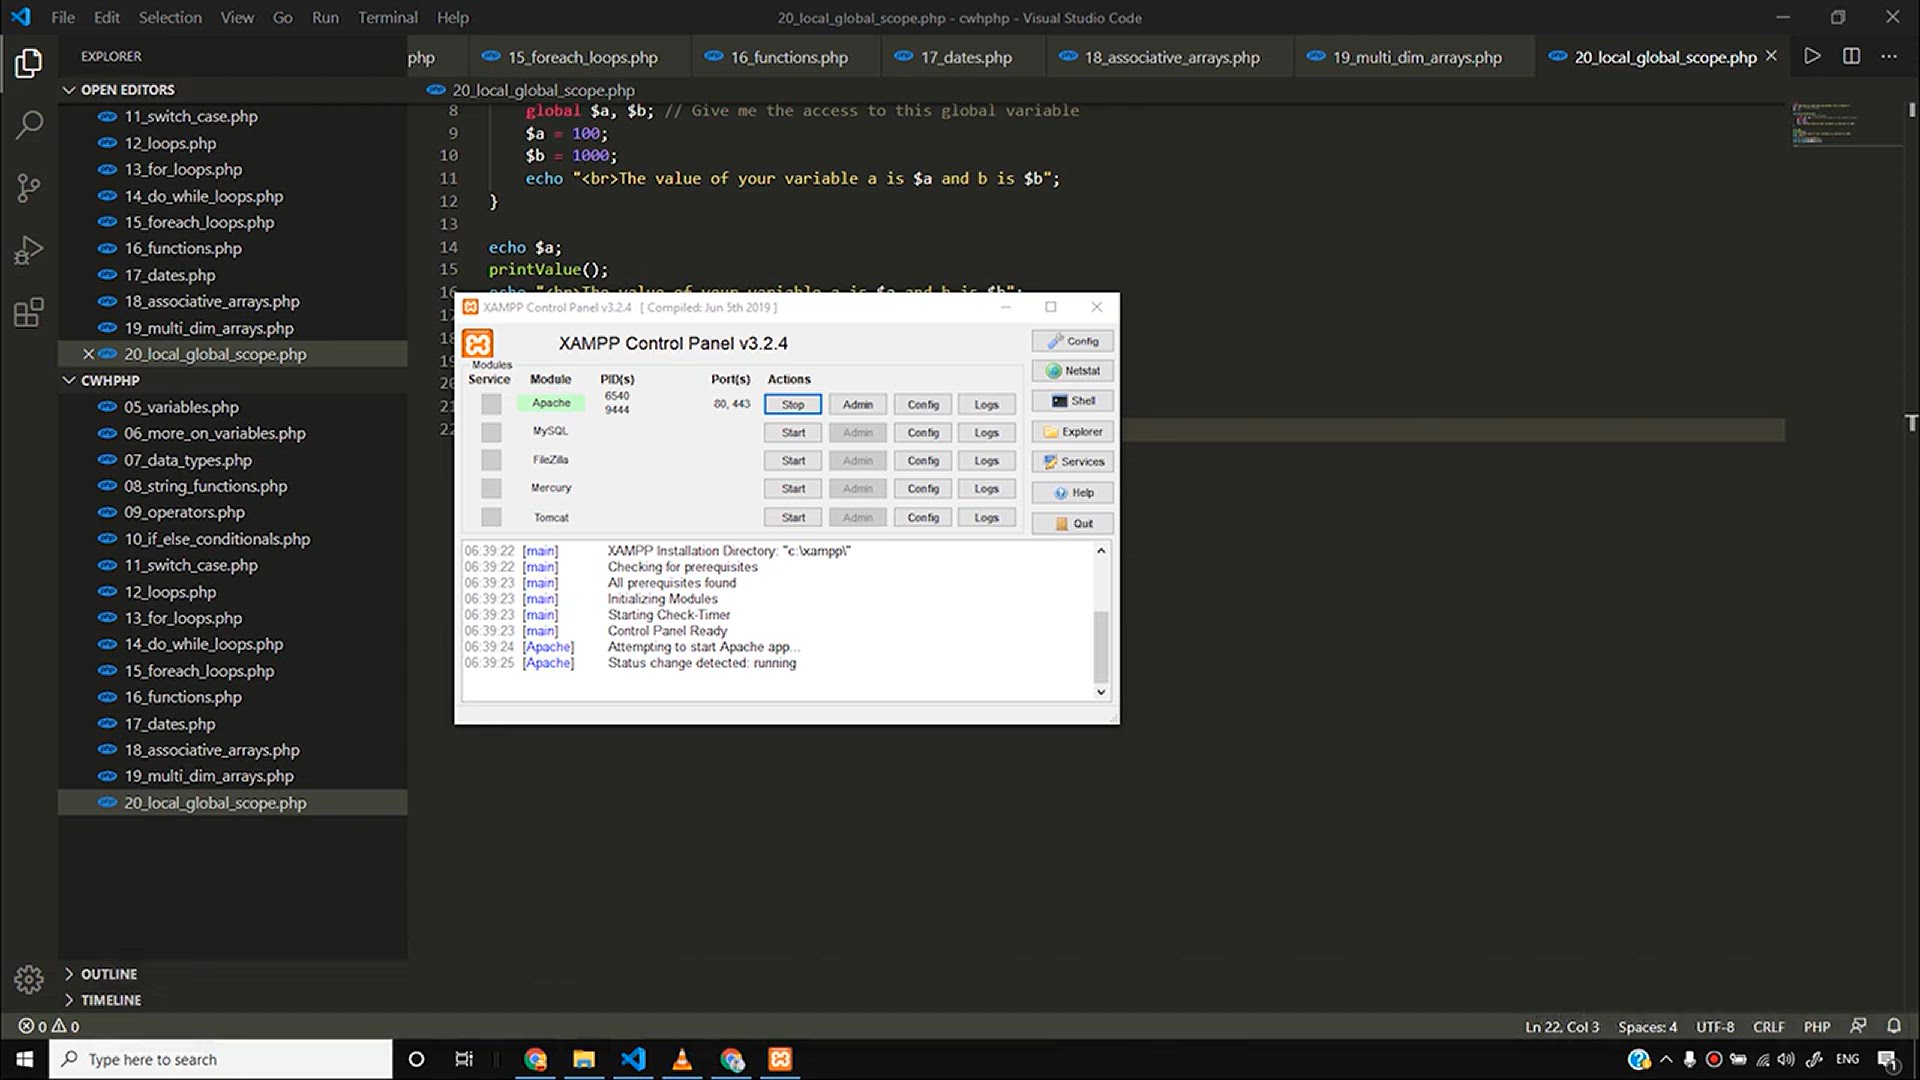Image resolution: width=1920 pixels, height=1080 pixels.
Task: Collapse the Open Editors section
Action: click(232, 90)
